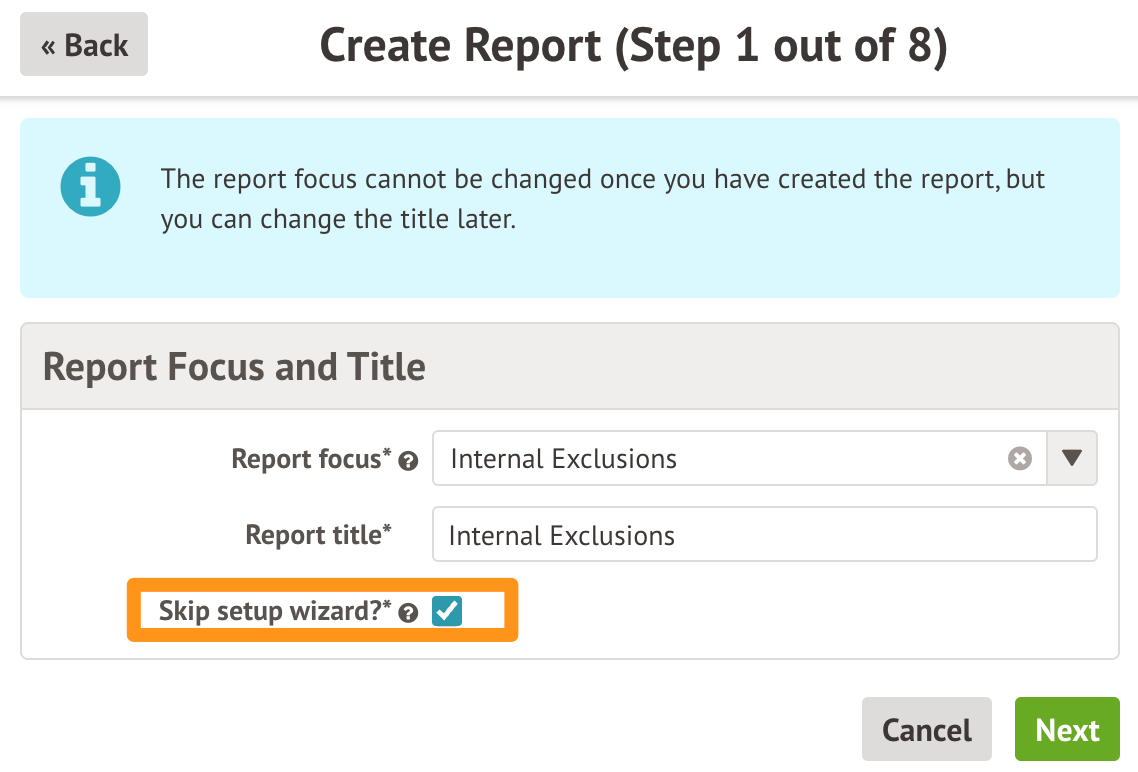Click the "Report title" field label
The height and width of the screenshot is (772, 1138).
tap(313, 535)
